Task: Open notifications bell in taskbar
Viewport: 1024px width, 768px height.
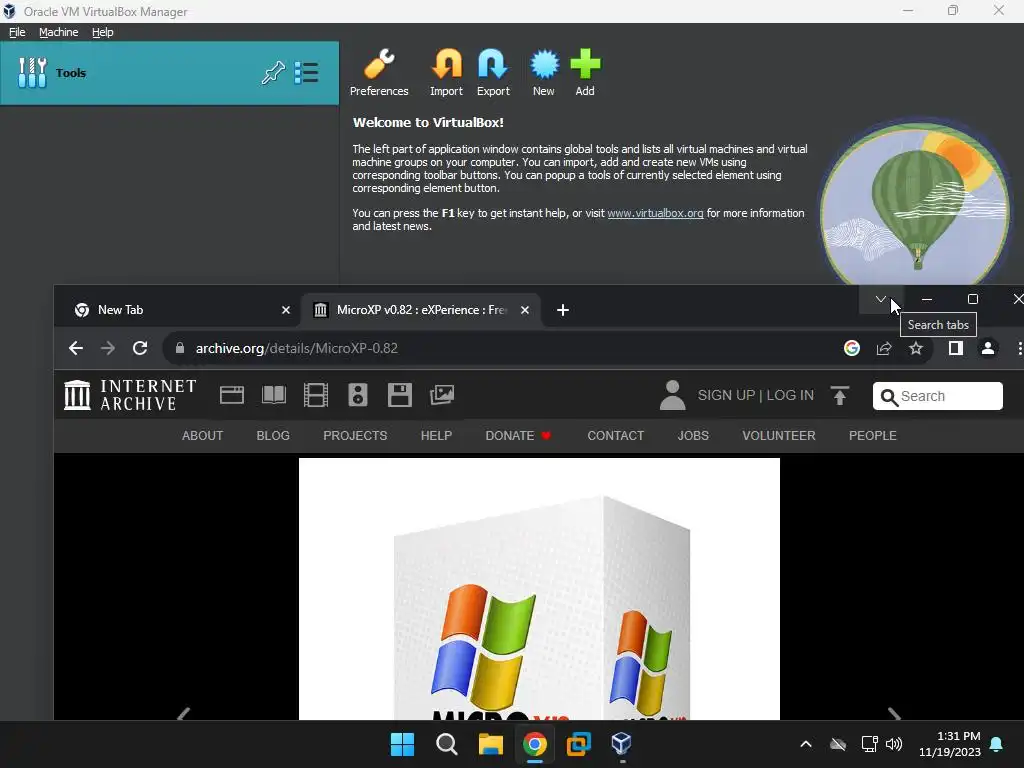Action: 997,744
